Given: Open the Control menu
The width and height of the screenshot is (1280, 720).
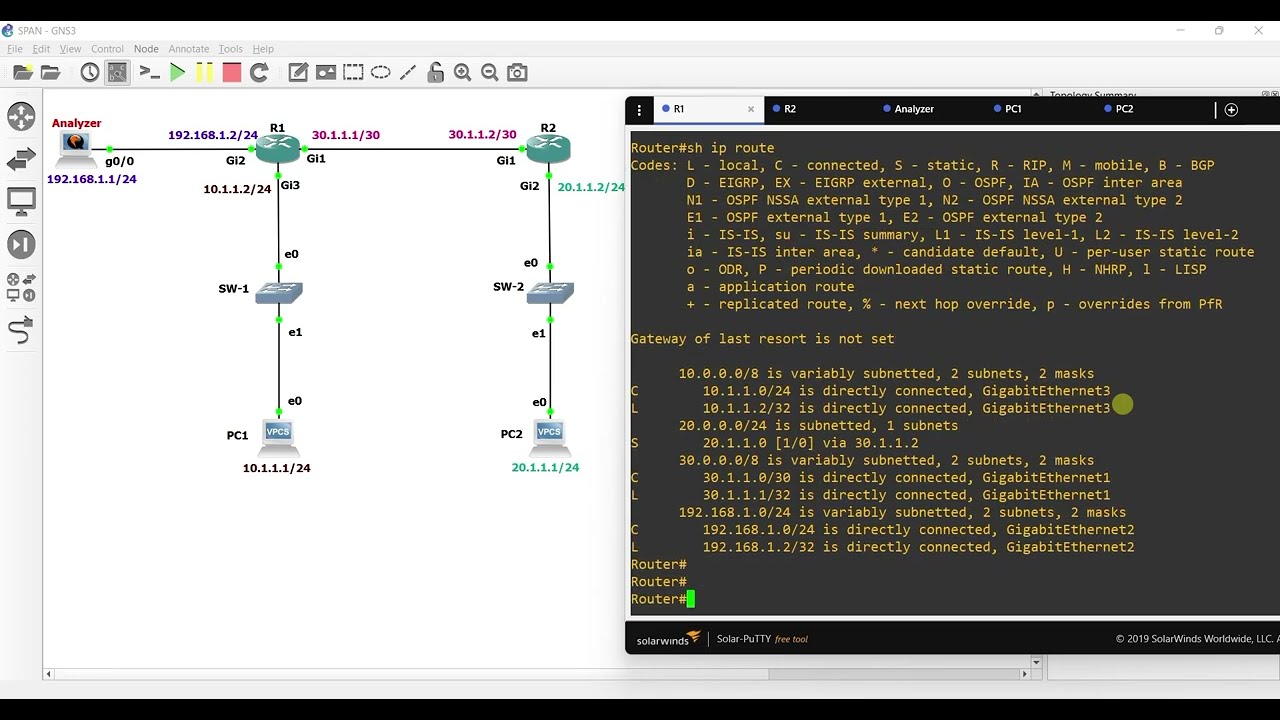Looking at the screenshot, I should [107, 49].
